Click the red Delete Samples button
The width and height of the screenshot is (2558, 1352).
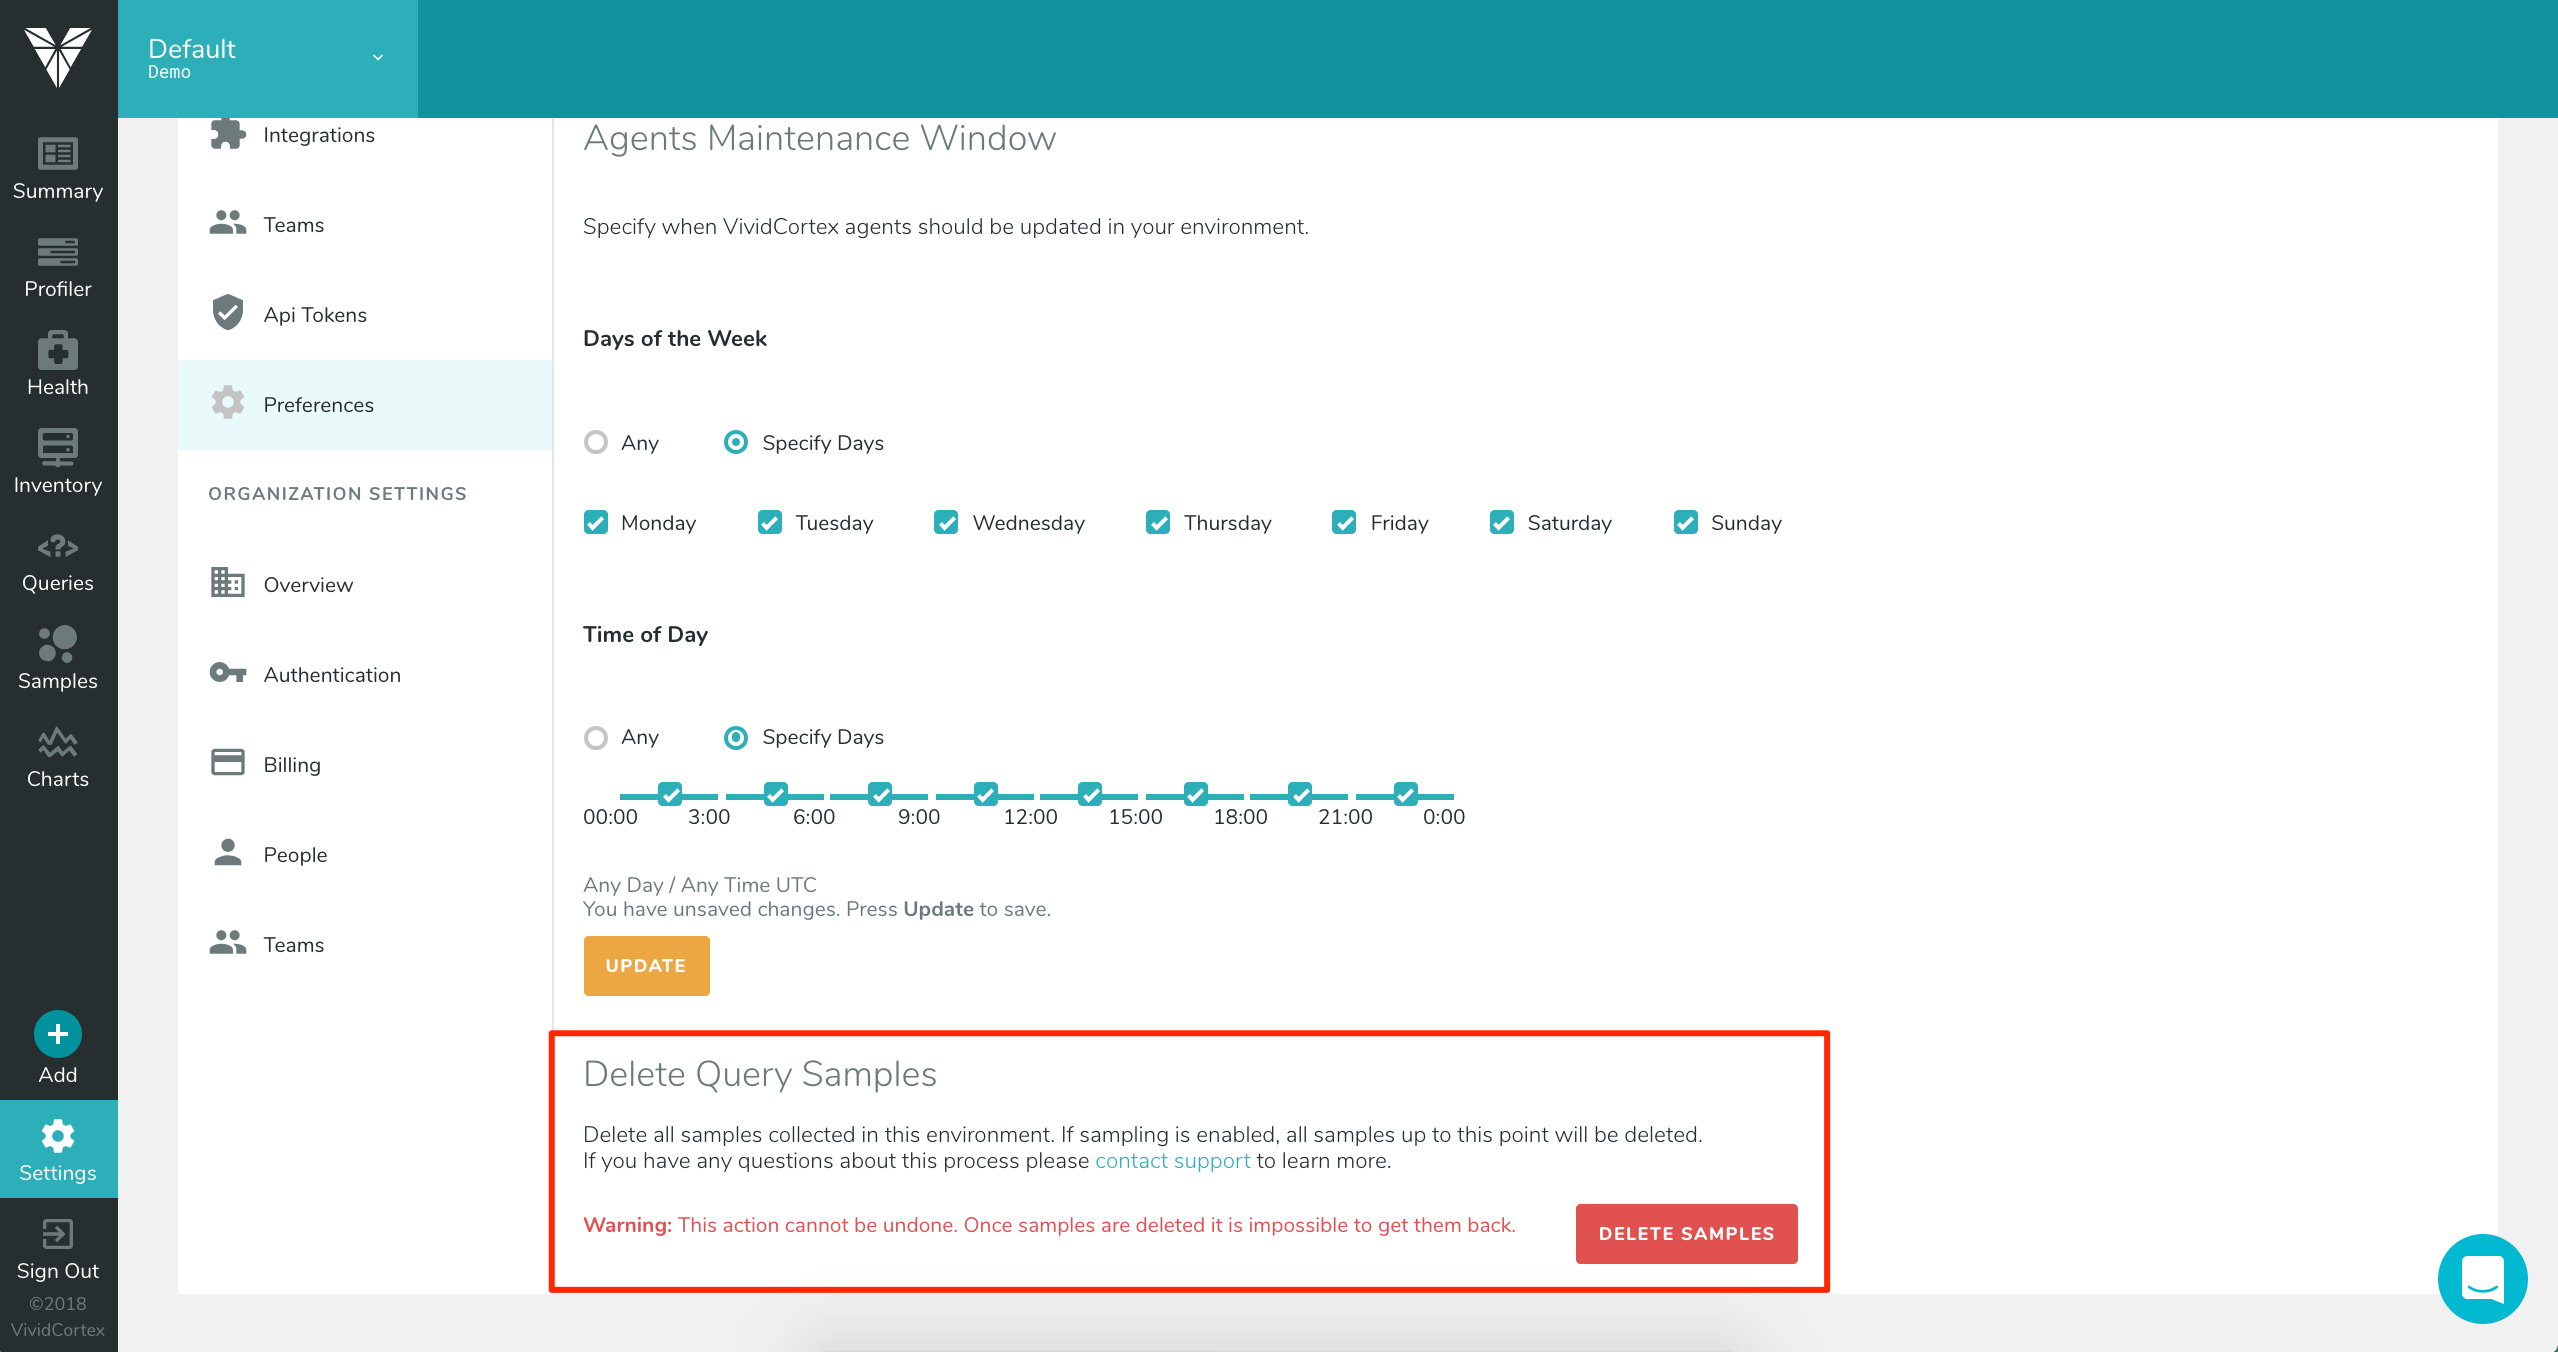pyautogui.click(x=1685, y=1233)
